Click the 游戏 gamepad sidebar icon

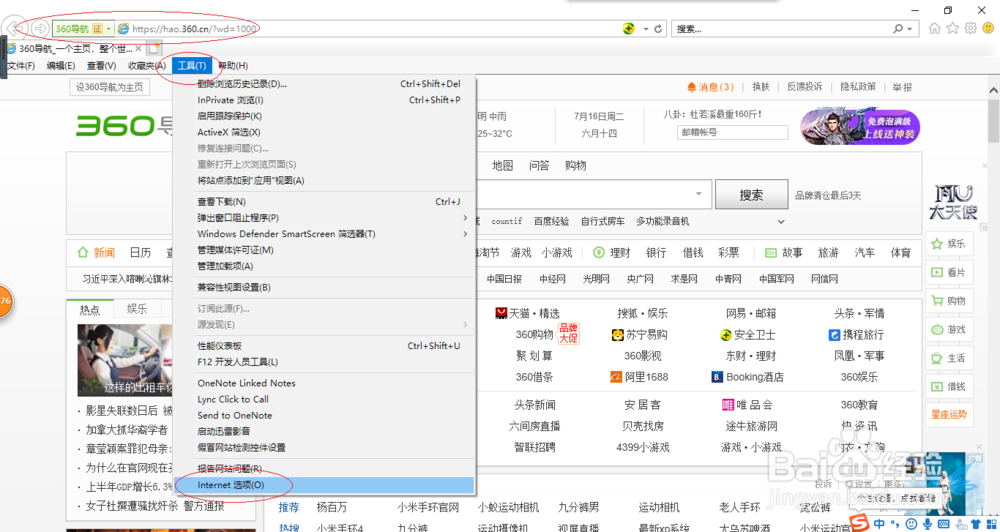click(x=937, y=330)
